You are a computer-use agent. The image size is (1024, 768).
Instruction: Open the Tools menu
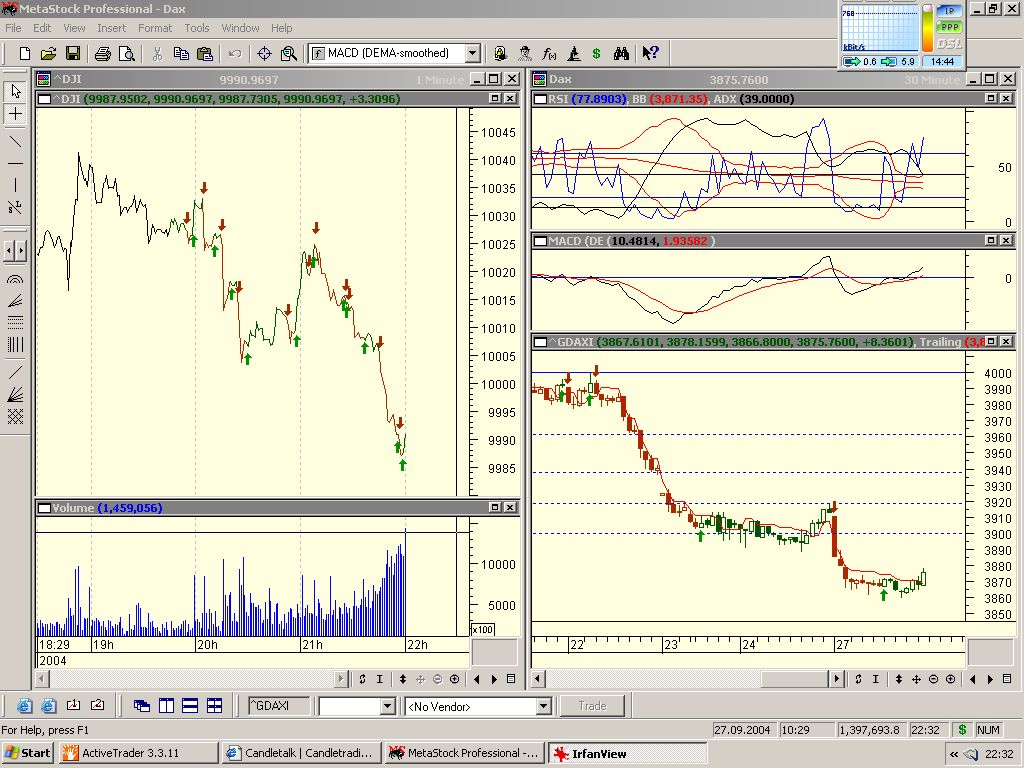click(197, 28)
